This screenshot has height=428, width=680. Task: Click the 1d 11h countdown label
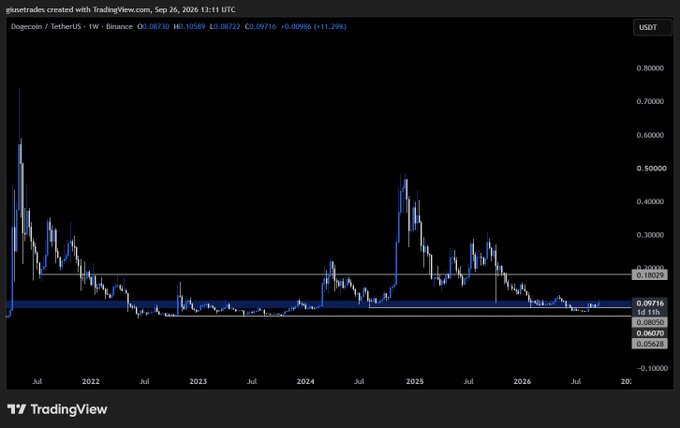(649, 312)
